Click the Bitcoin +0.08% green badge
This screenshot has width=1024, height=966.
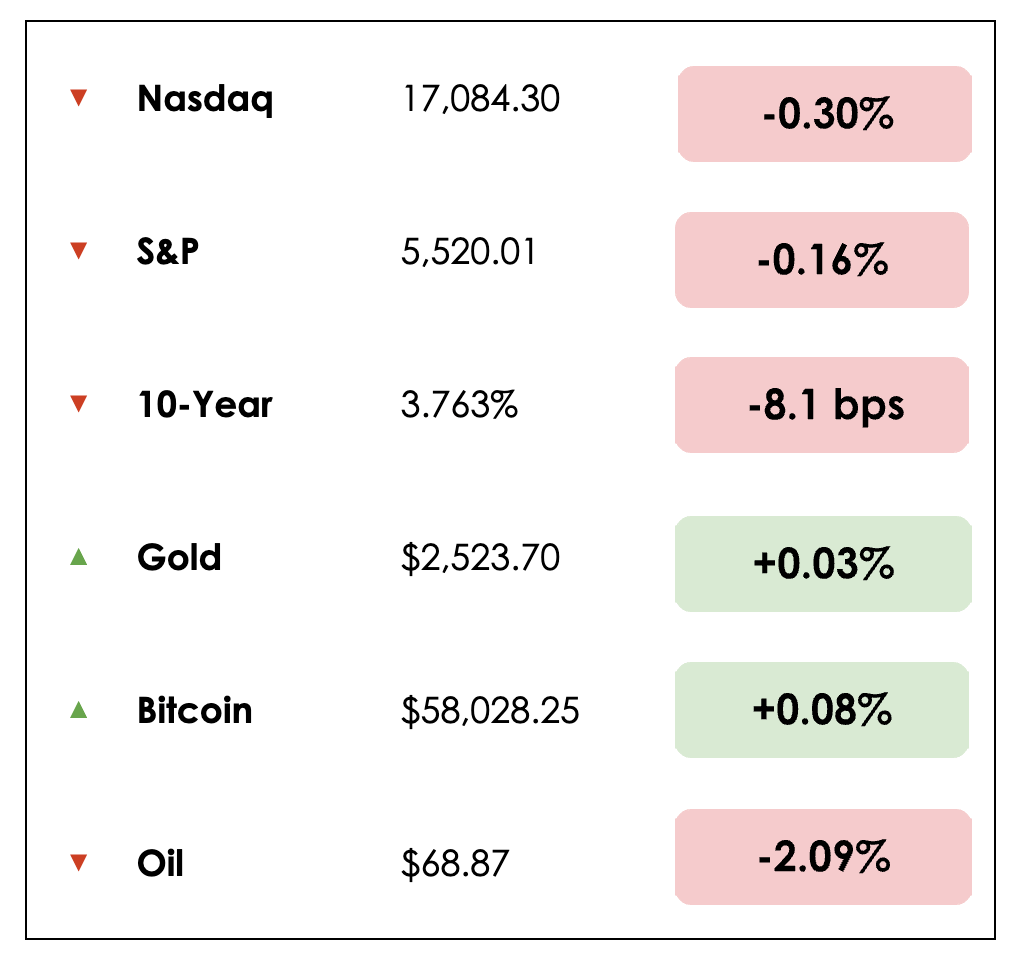pos(822,710)
